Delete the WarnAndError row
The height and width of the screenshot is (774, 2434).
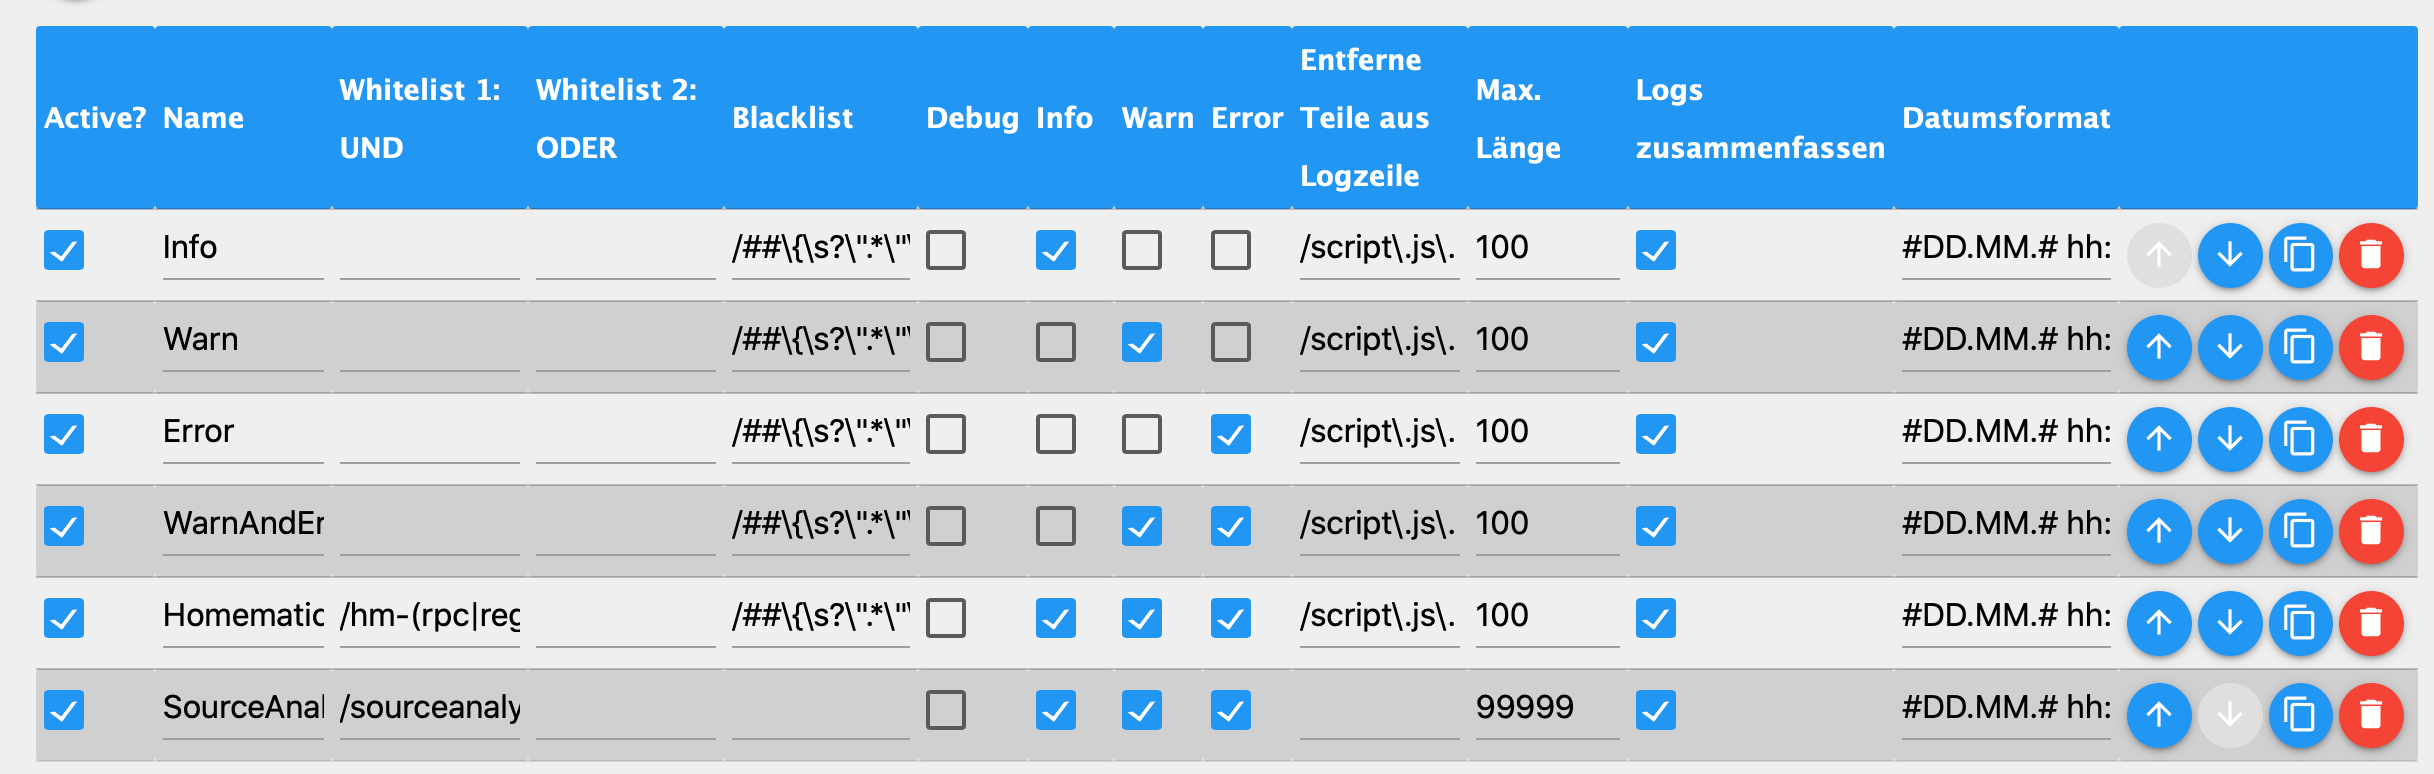(x=2371, y=531)
